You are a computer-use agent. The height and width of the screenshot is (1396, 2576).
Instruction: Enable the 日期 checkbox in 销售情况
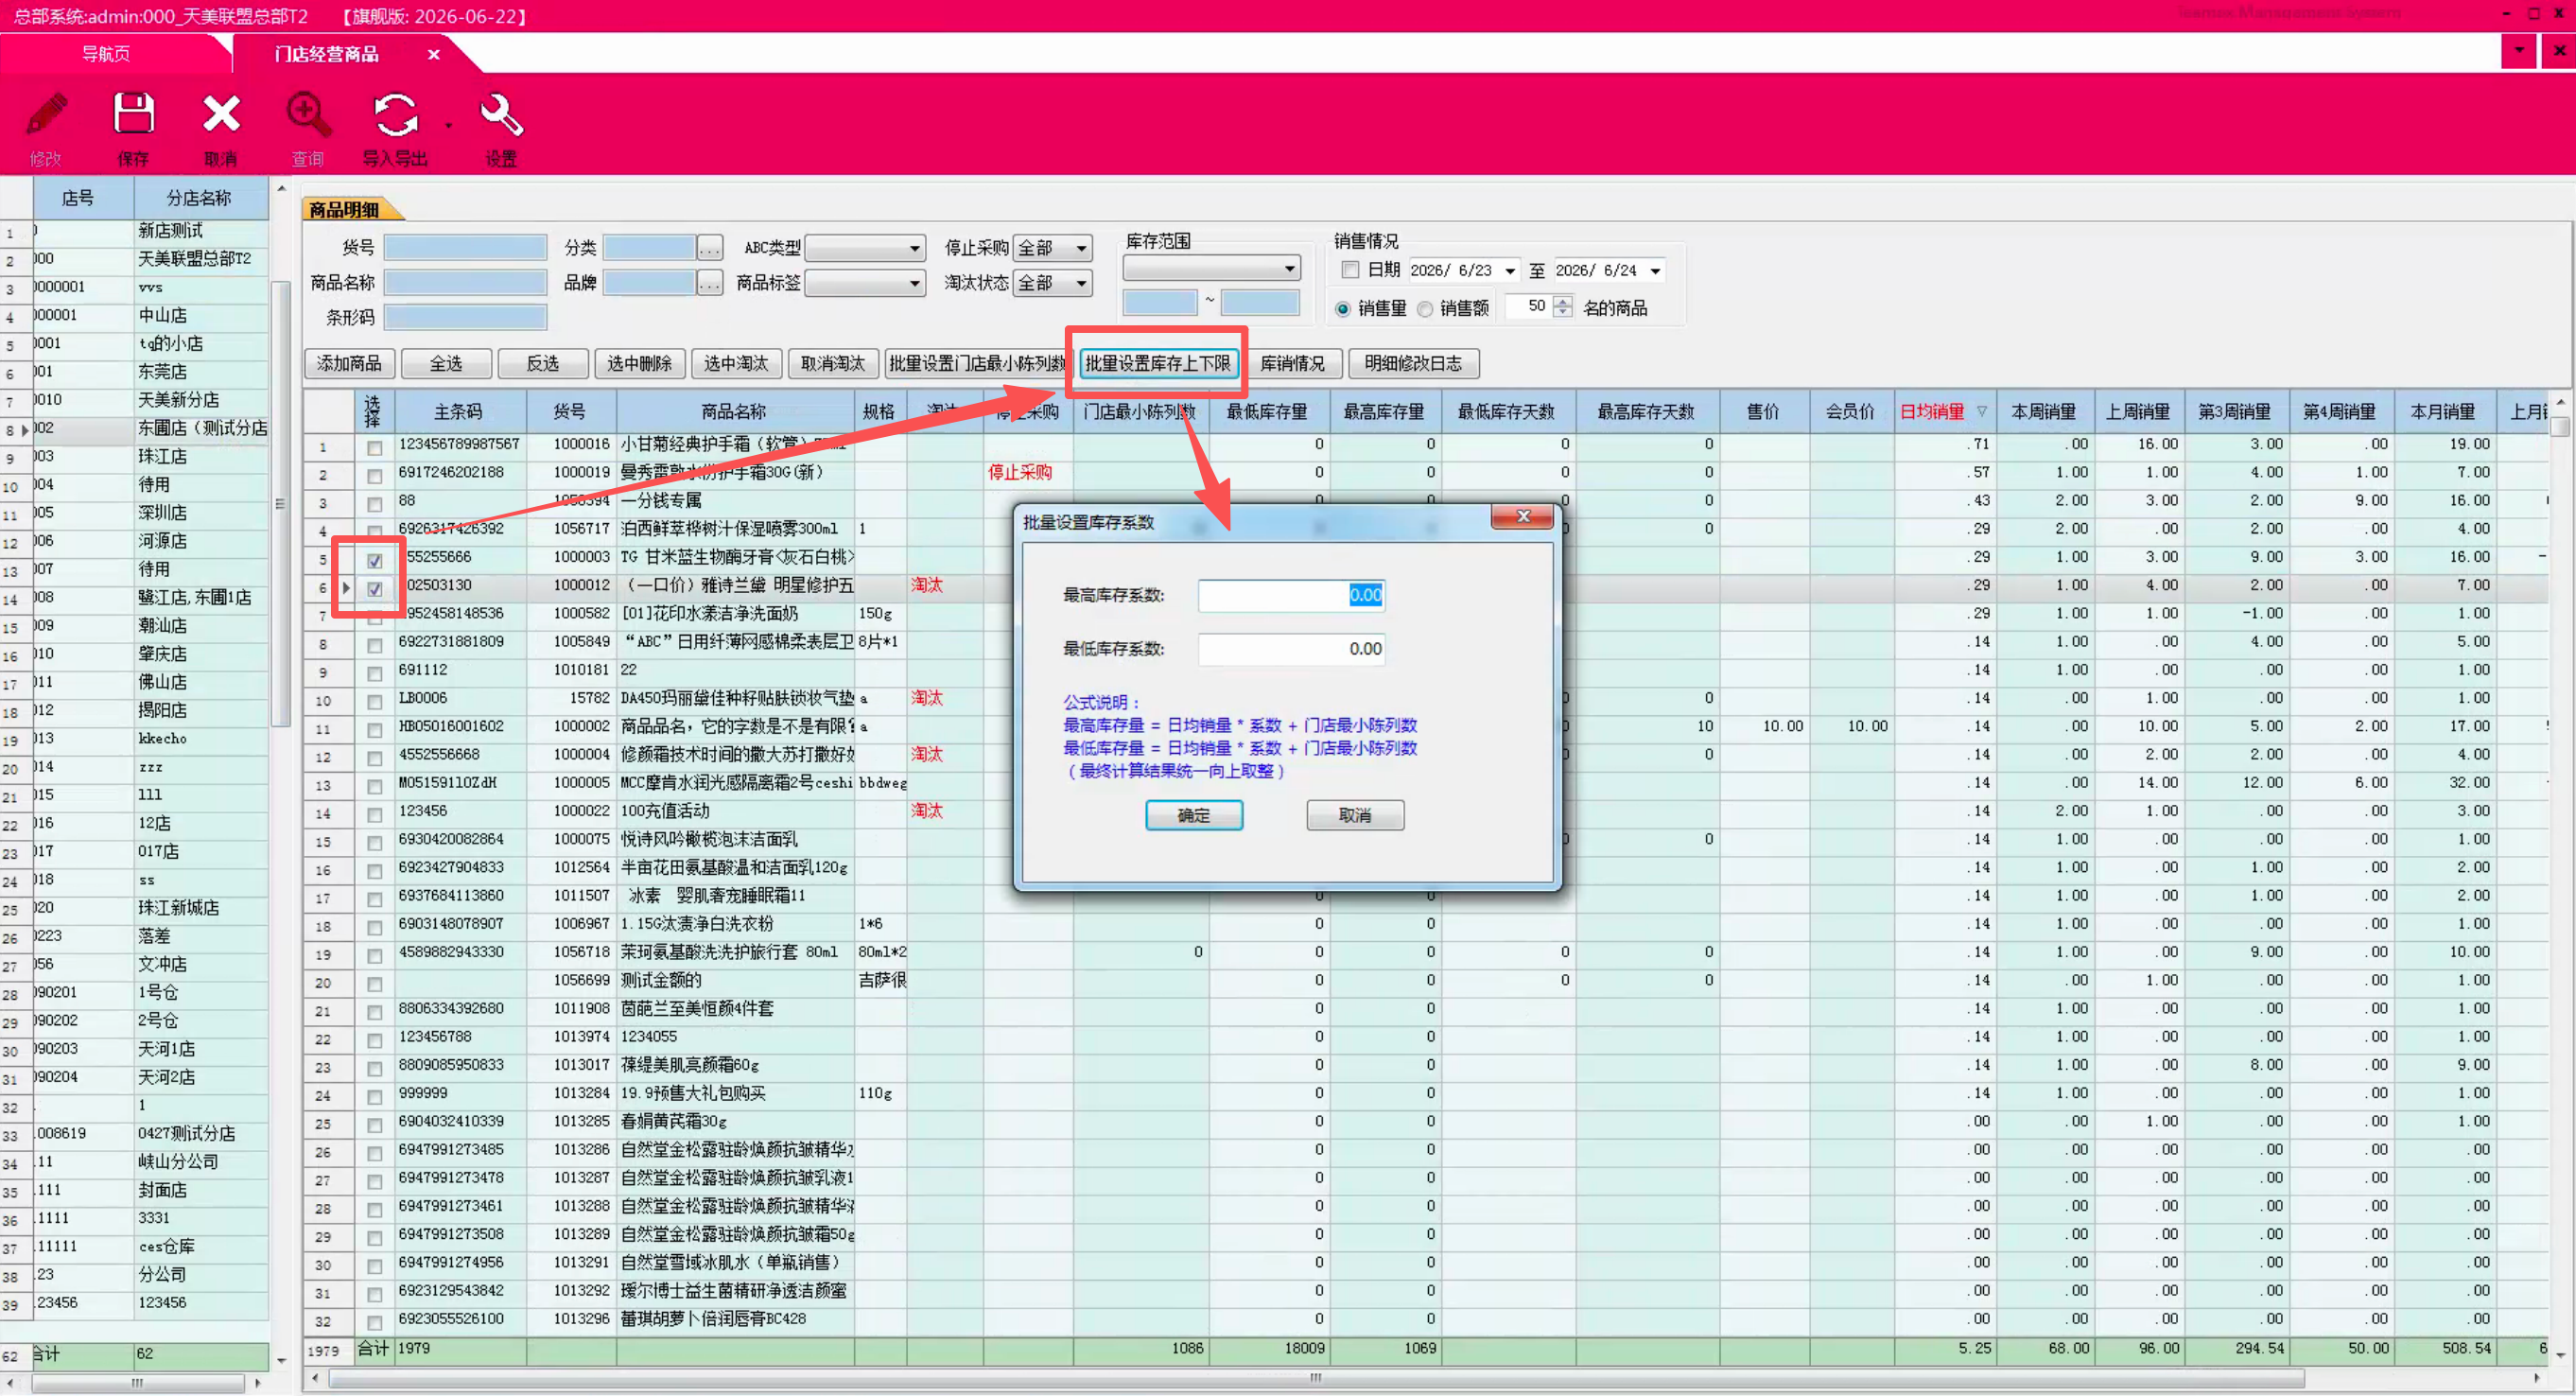tap(1350, 270)
